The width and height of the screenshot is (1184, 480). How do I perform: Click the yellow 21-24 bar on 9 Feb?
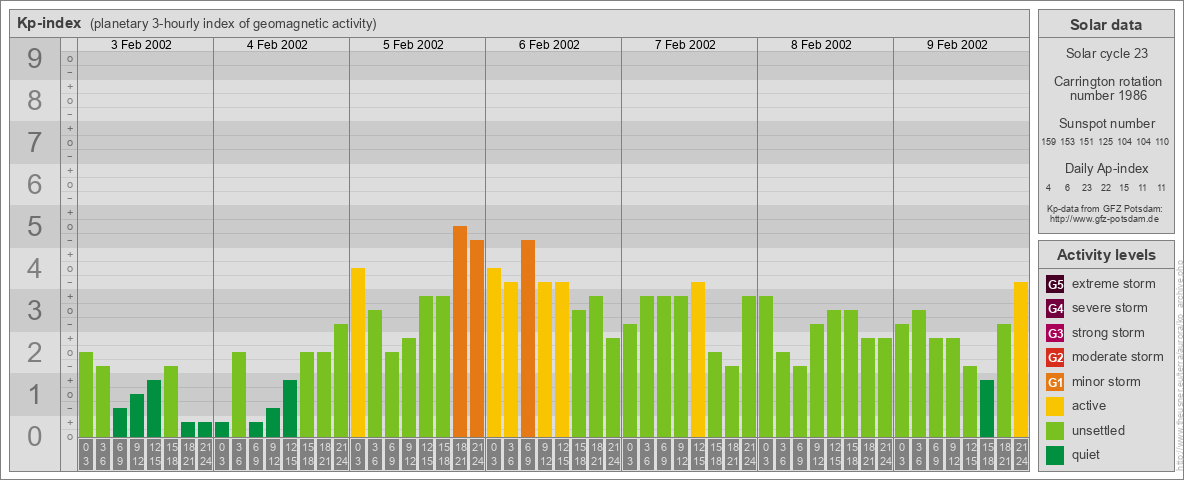pyautogui.click(x=1021, y=359)
